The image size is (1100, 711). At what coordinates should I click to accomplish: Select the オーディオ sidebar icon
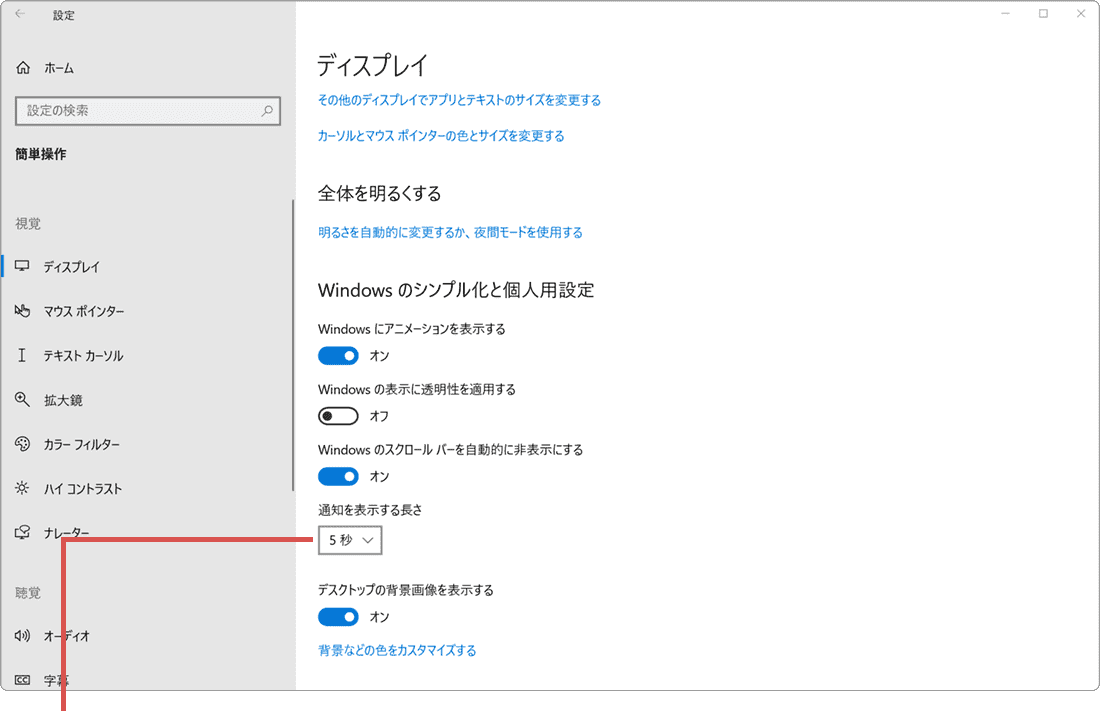[22, 635]
